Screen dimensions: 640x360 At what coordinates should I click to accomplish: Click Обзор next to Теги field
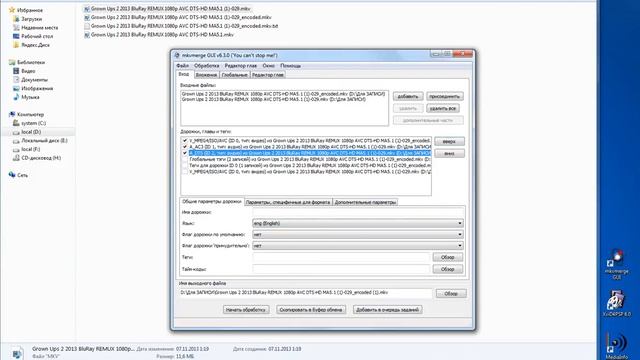[x=448, y=257]
